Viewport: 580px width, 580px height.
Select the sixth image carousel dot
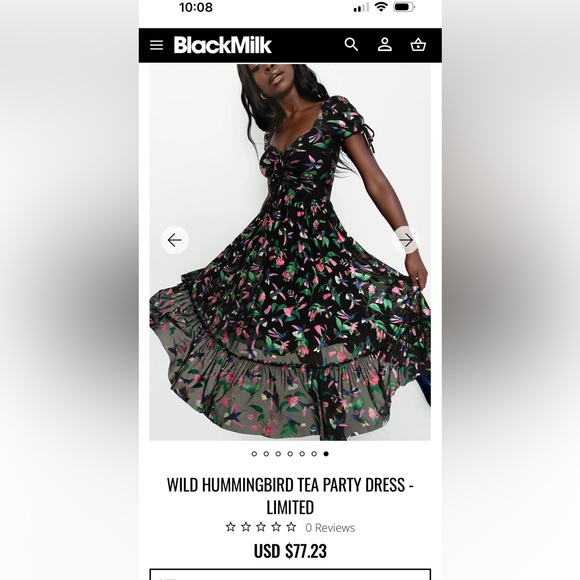tap(314, 454)
